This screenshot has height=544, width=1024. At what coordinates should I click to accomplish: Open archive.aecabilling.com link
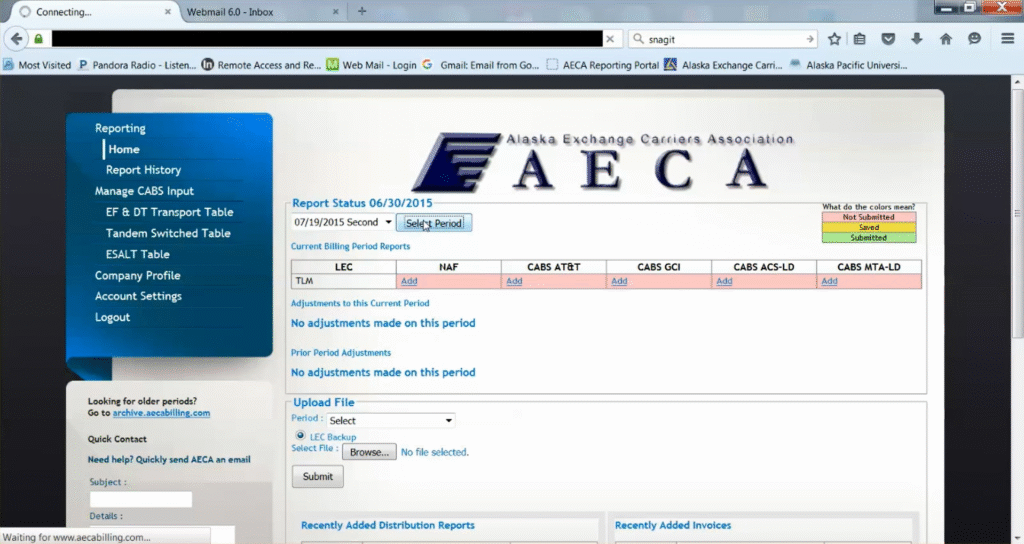pos(161,413)
